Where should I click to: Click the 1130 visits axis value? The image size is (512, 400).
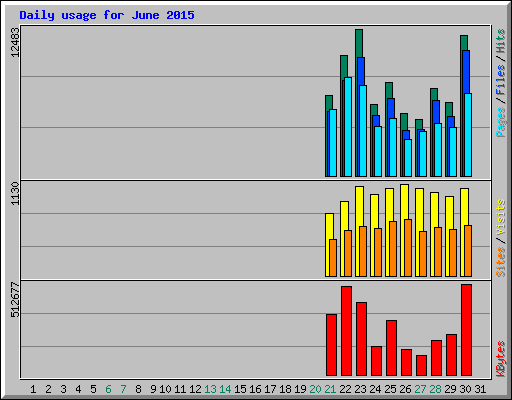point(15,194)
